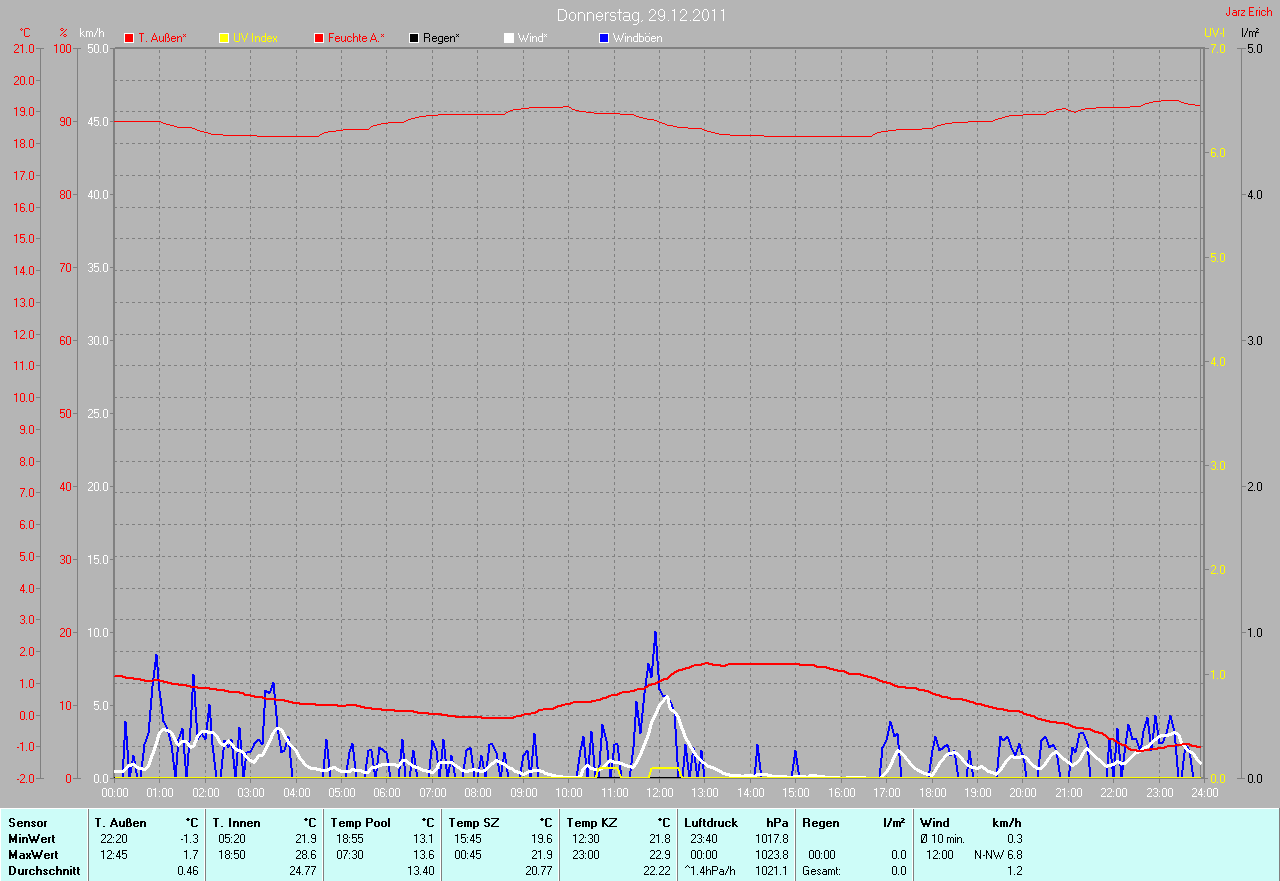The height and width of the screenshot is (881, 1280).
Task: Click the chart title Donnerstag, 29.12.2011
Action: coord(641,15)
